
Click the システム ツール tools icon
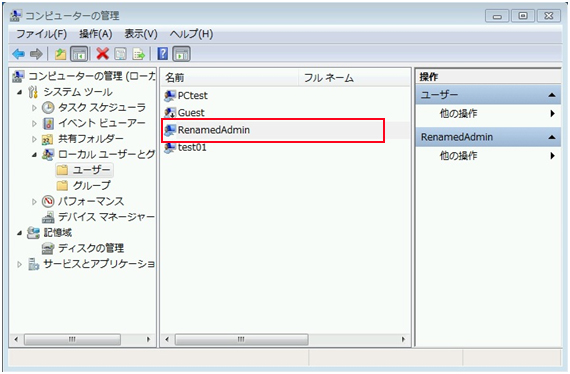pyautogui.click(x=33, y=92)
